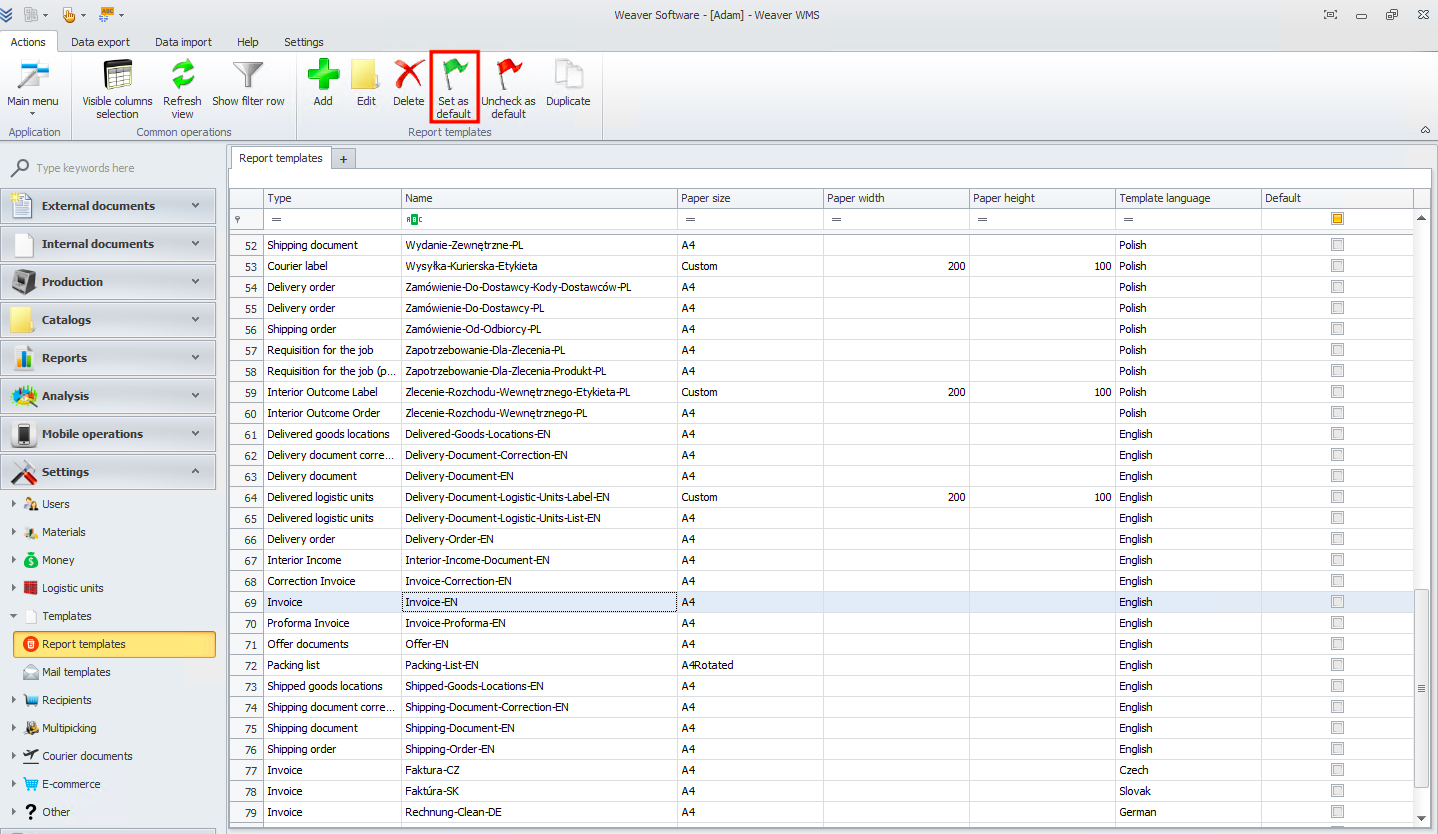Sort by the Name column header
The width and height of the screenshot is (1438, 834).
[x=540, y=198]
